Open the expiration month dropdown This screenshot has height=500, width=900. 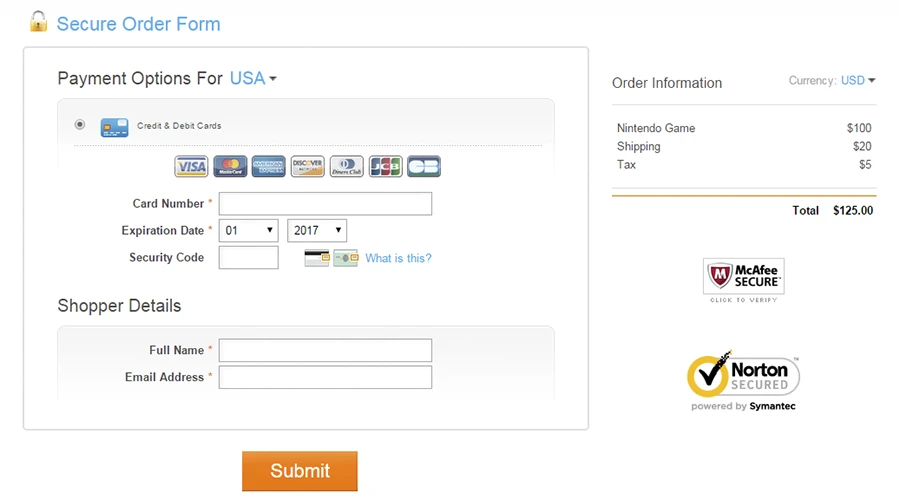pyautogui.click(x=248, y=231)
